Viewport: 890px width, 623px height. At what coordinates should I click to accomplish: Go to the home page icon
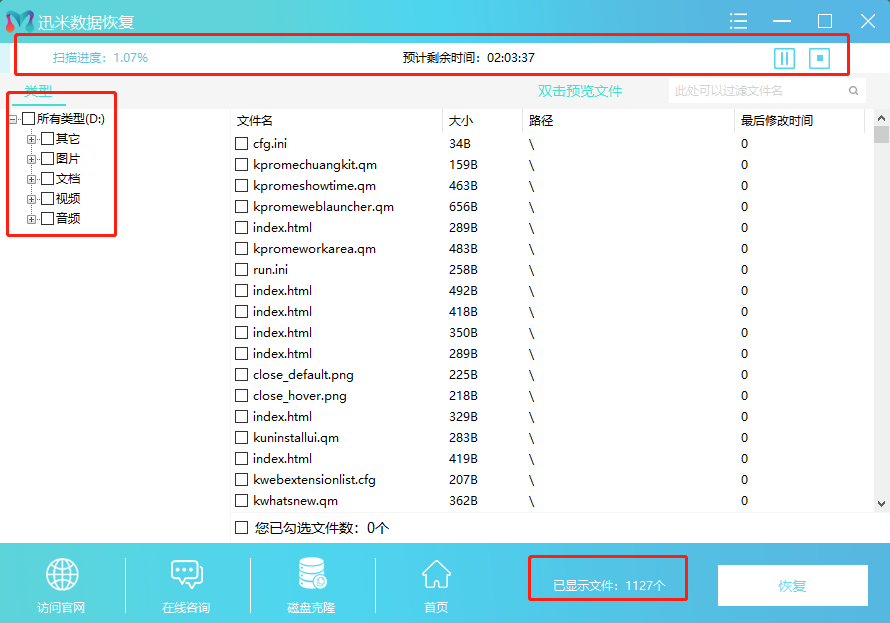click(436, 575)
